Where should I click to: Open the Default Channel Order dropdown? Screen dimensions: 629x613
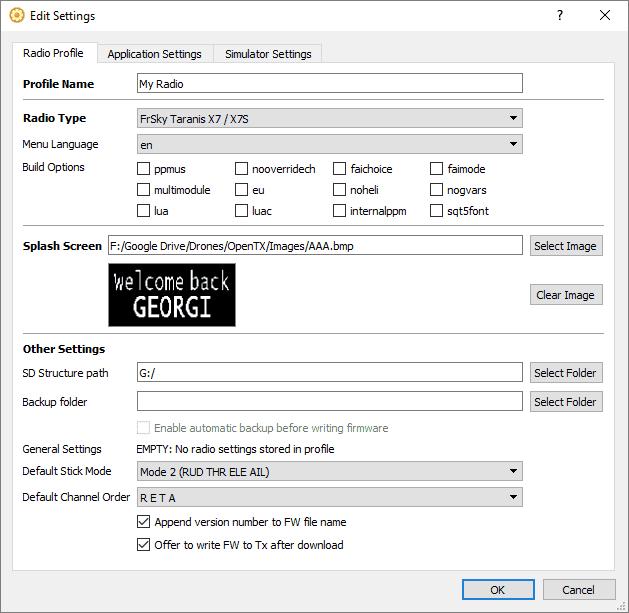330,497
